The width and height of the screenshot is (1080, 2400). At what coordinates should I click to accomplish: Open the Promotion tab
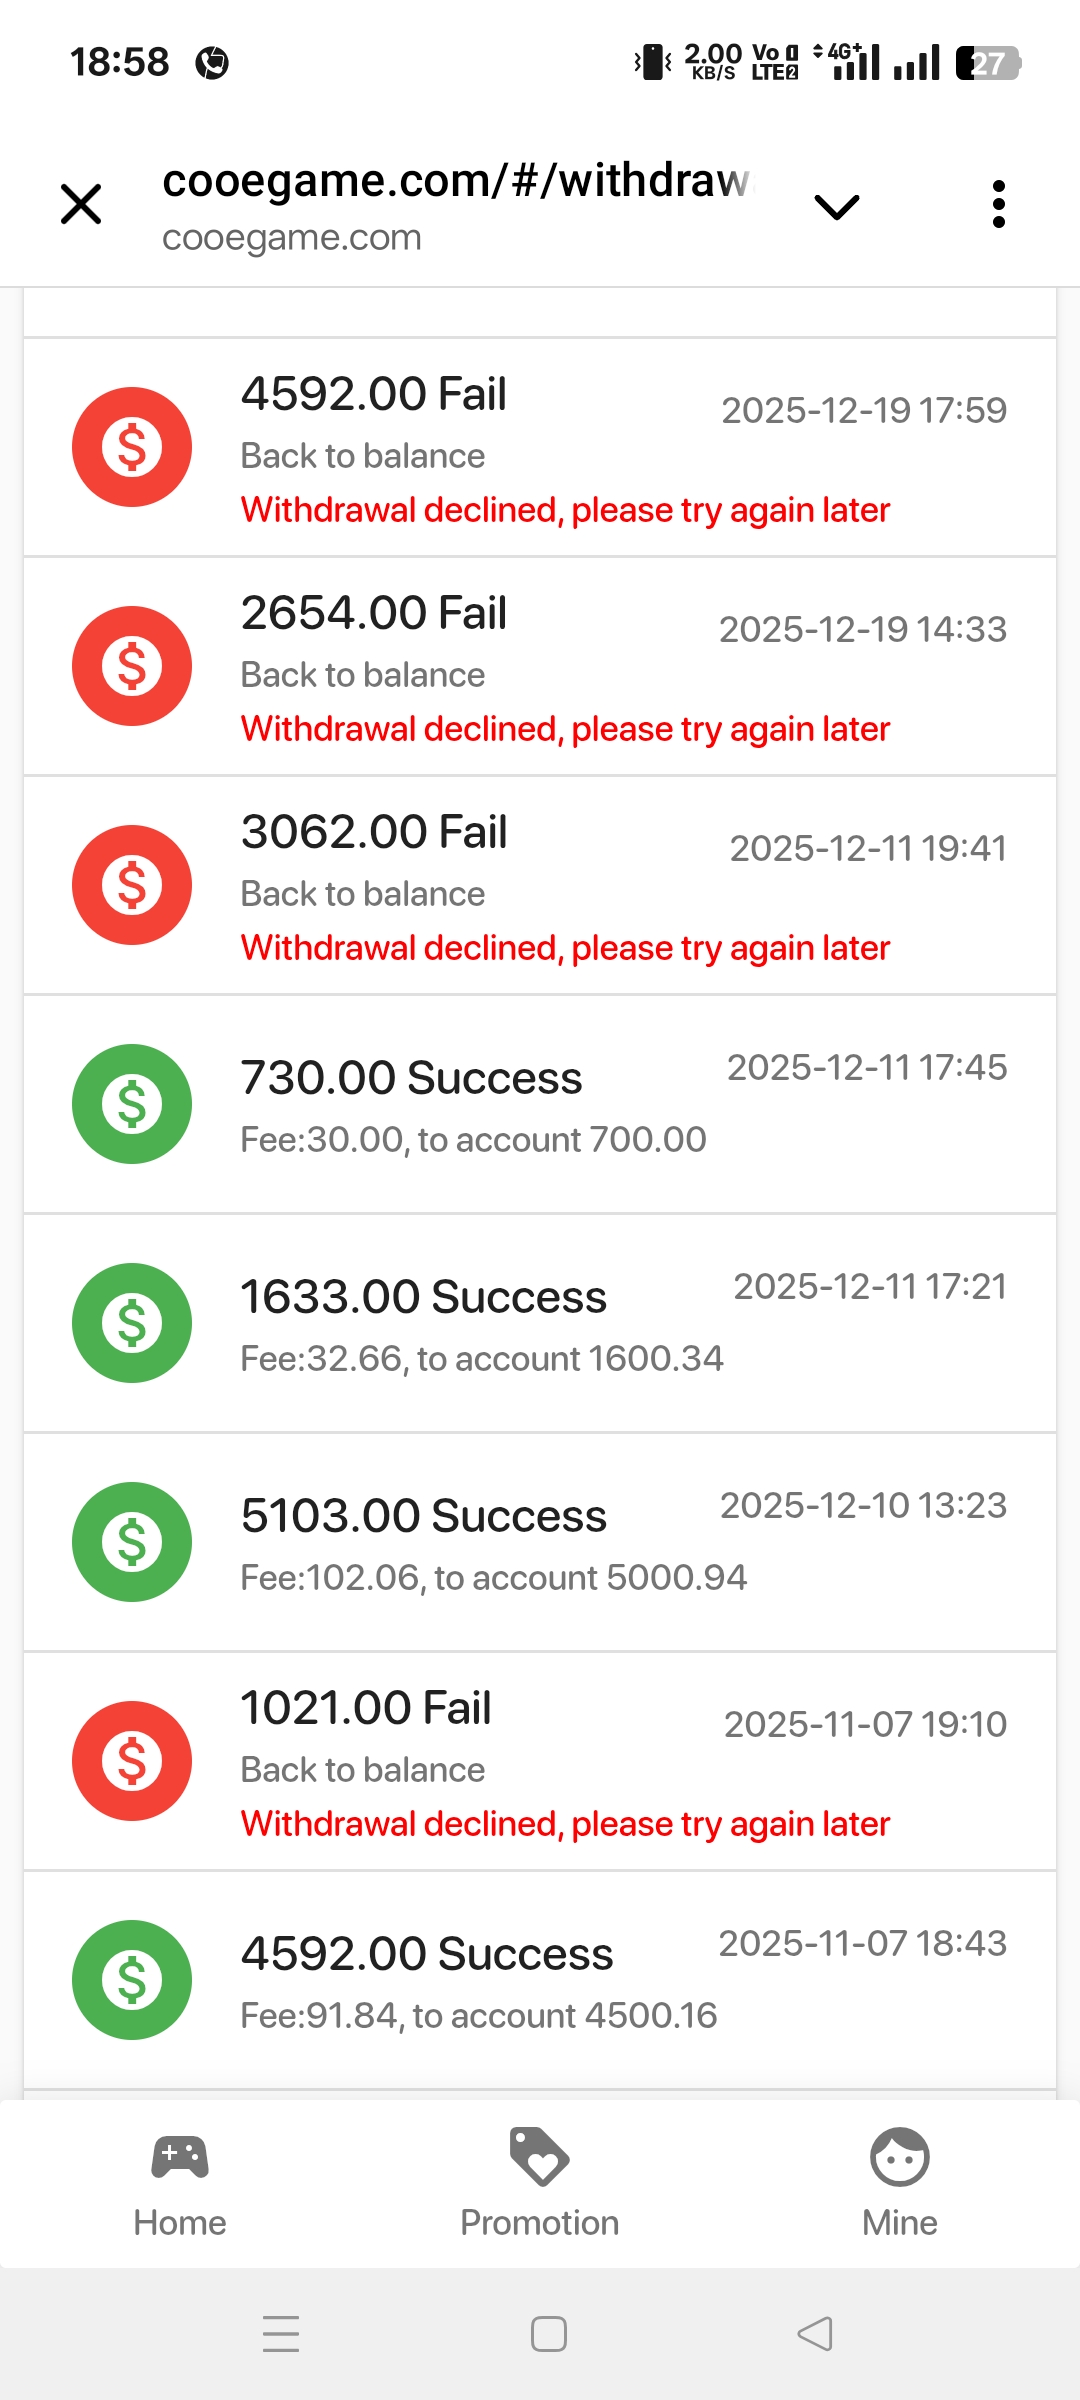tap(540, 2182)
